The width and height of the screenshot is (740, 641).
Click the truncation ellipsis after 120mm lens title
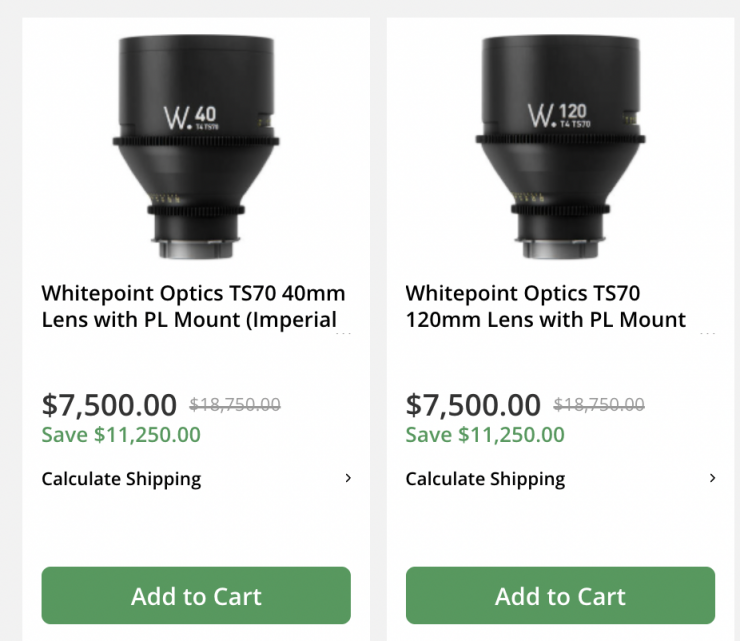point(708,335)
